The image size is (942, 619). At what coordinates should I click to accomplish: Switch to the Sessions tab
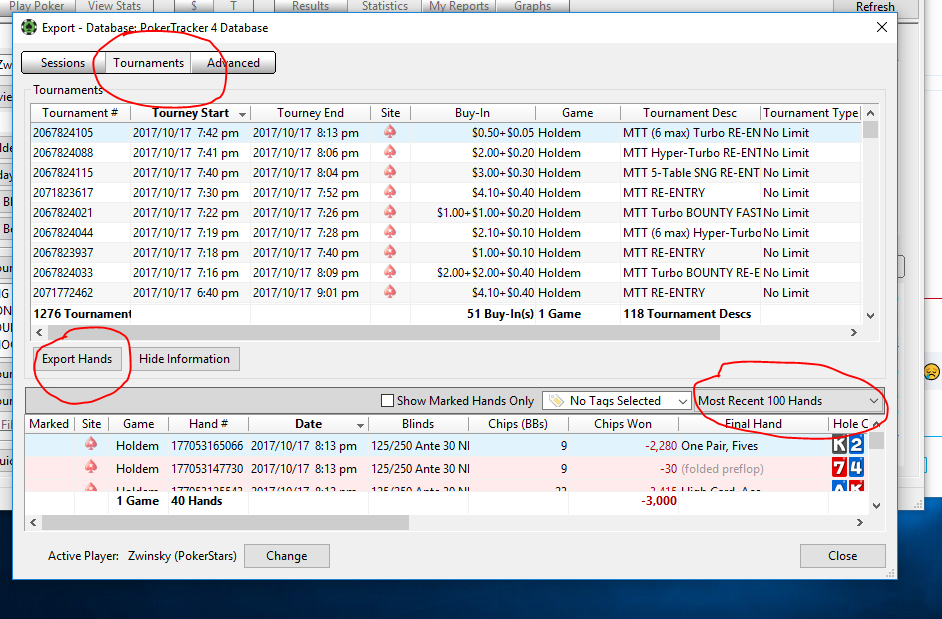pyautogui.click(x=63, y=63)
